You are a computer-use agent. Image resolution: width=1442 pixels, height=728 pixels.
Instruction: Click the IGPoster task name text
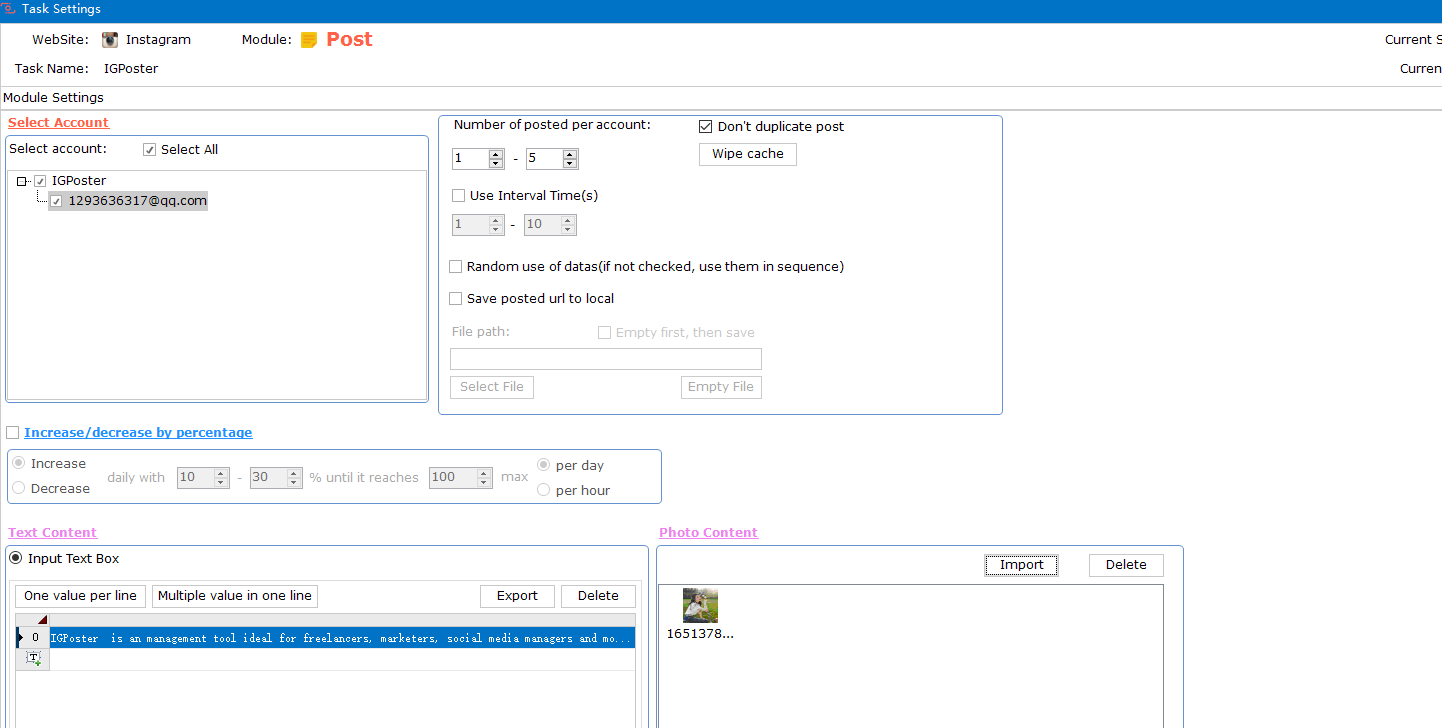(131, 69)
